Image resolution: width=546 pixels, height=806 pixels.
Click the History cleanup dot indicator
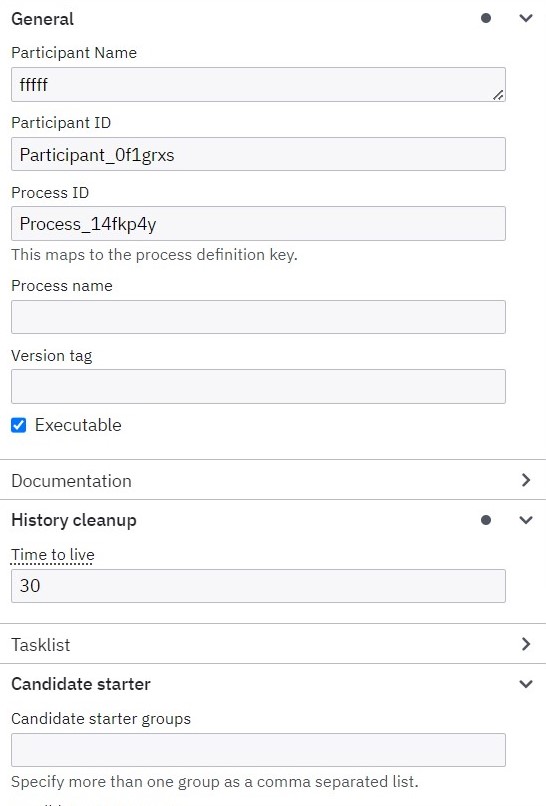coord(485,520)
